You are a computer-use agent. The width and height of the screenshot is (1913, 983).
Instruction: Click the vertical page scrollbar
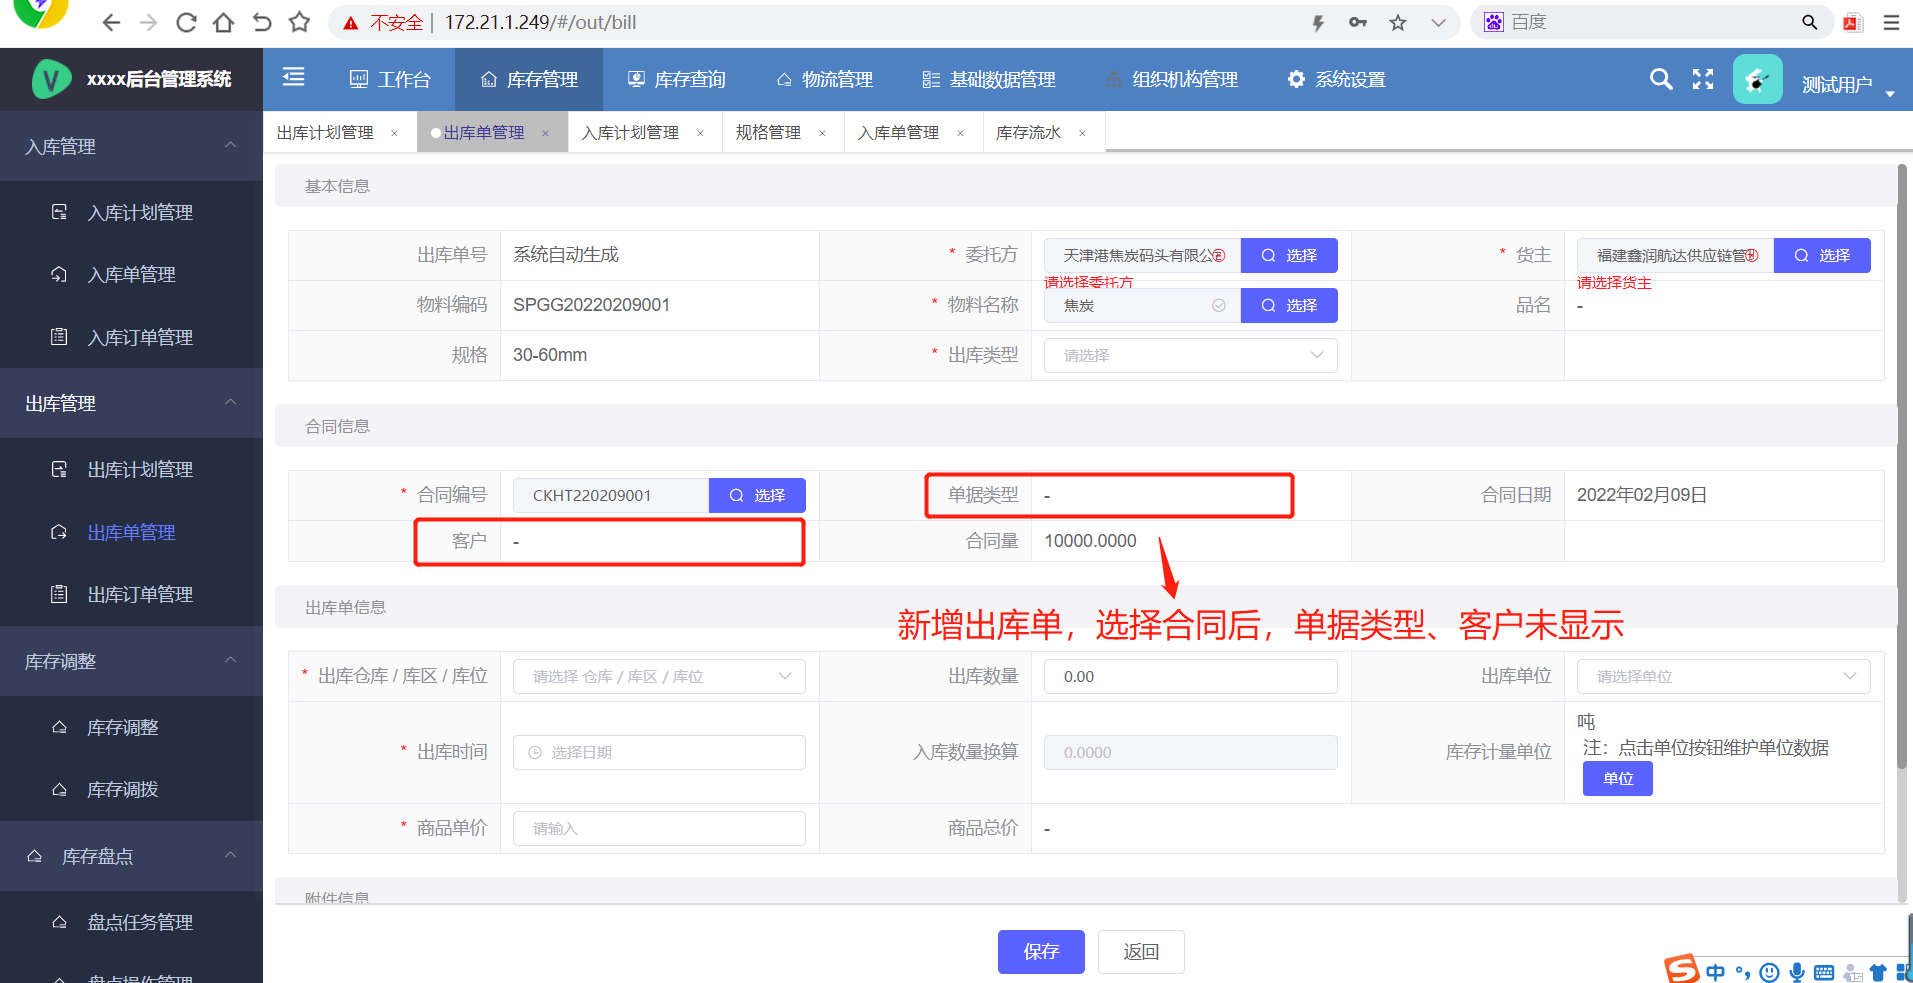click(1903, 466)
